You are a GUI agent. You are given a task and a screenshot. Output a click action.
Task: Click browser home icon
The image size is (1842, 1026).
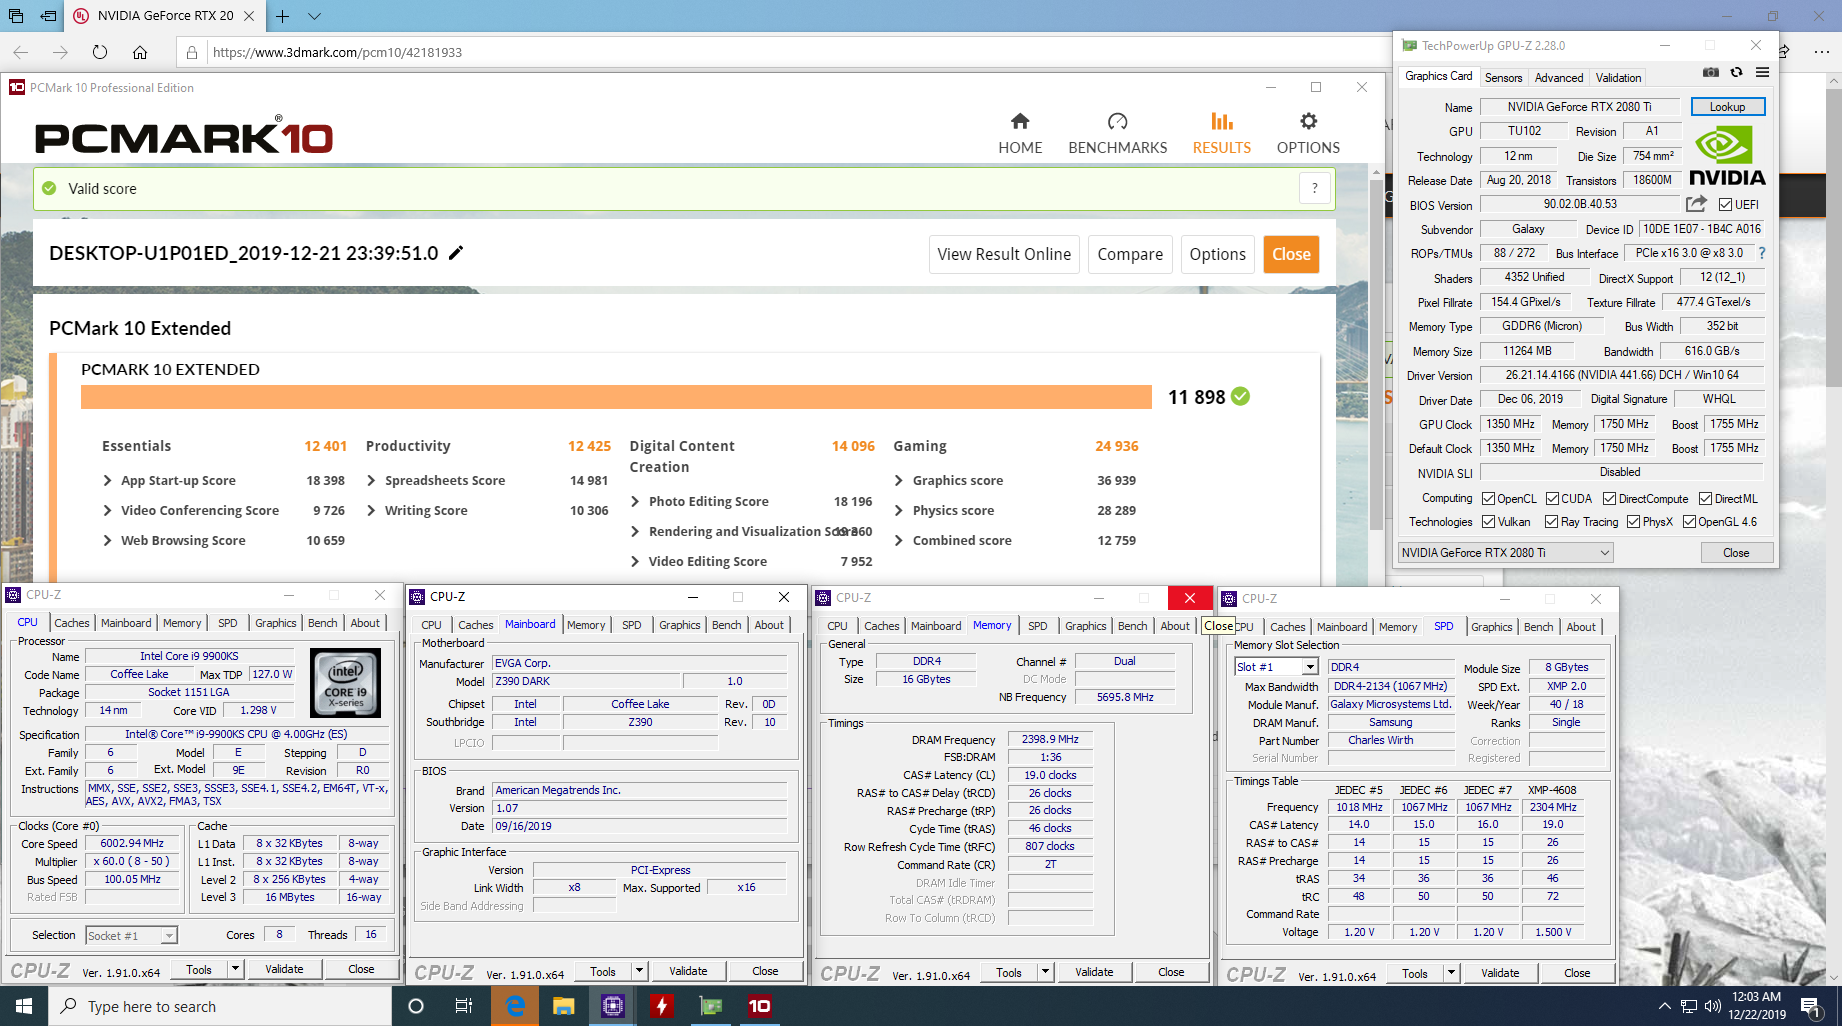(x=140, y=52)
